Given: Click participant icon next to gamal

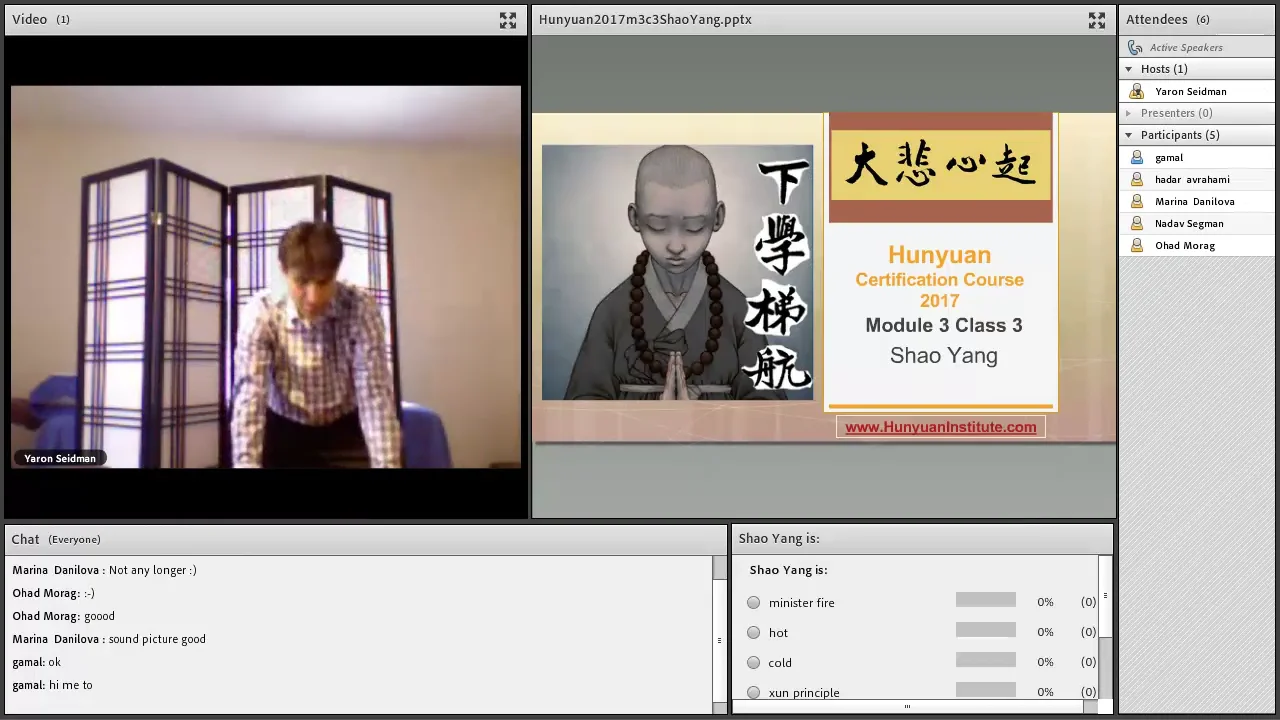Looking at the screenshot, I should click(1136, 157).
